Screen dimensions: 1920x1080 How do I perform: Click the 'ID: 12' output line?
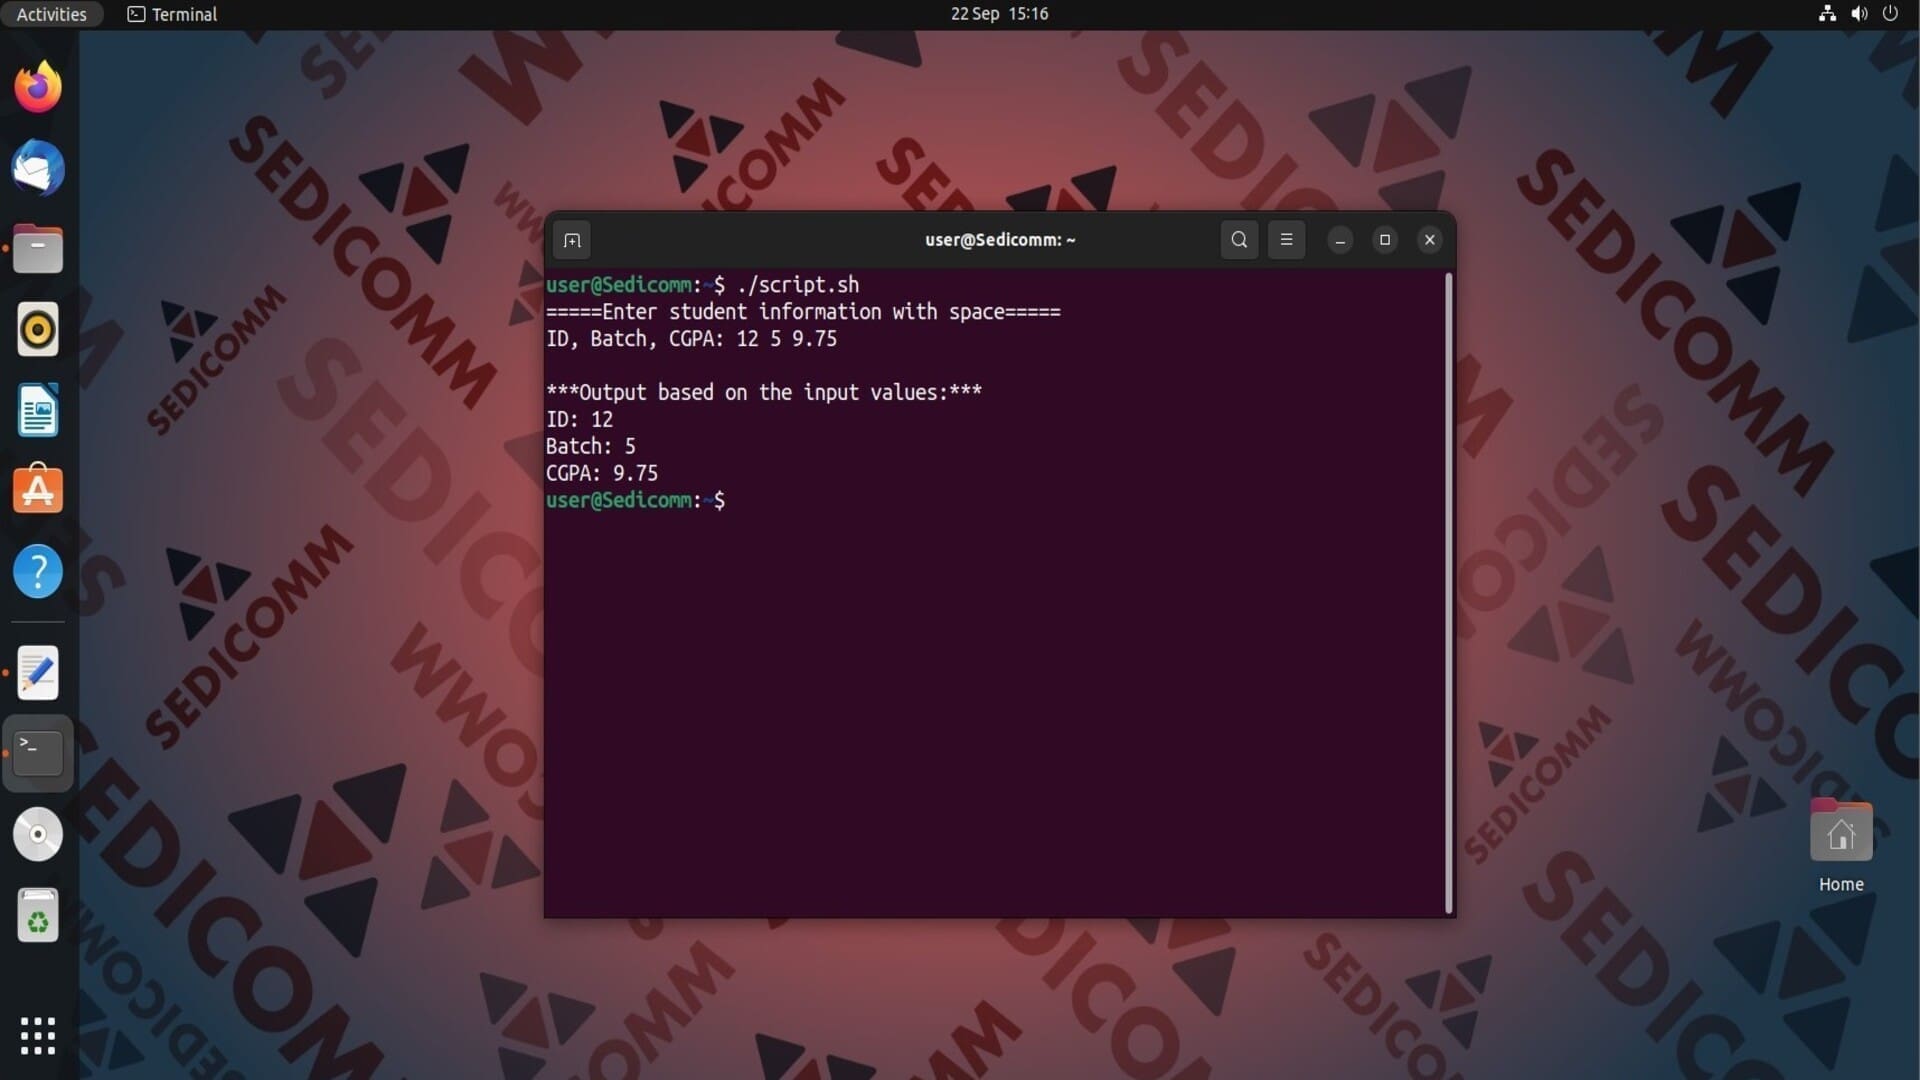579,420
